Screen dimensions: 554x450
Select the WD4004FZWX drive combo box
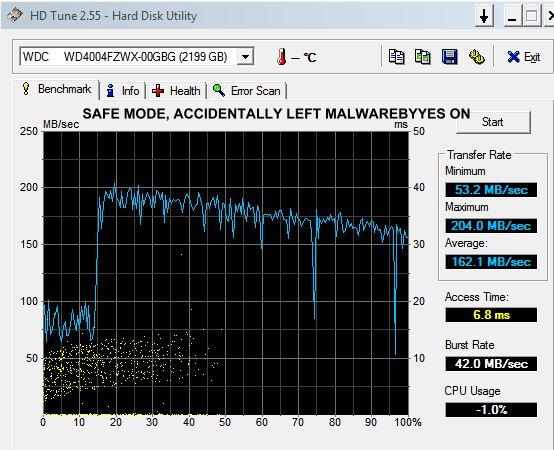(x=137, y=57)
